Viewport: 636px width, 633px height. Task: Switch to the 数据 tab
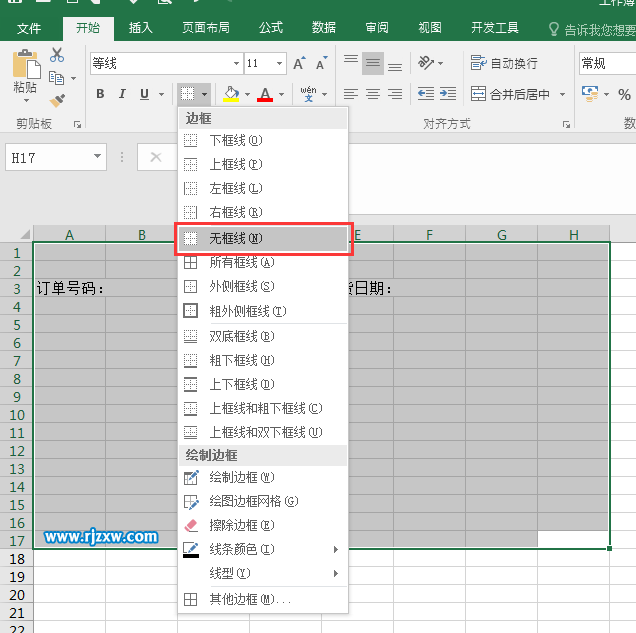pyautogui.click(x=324, y=28)
